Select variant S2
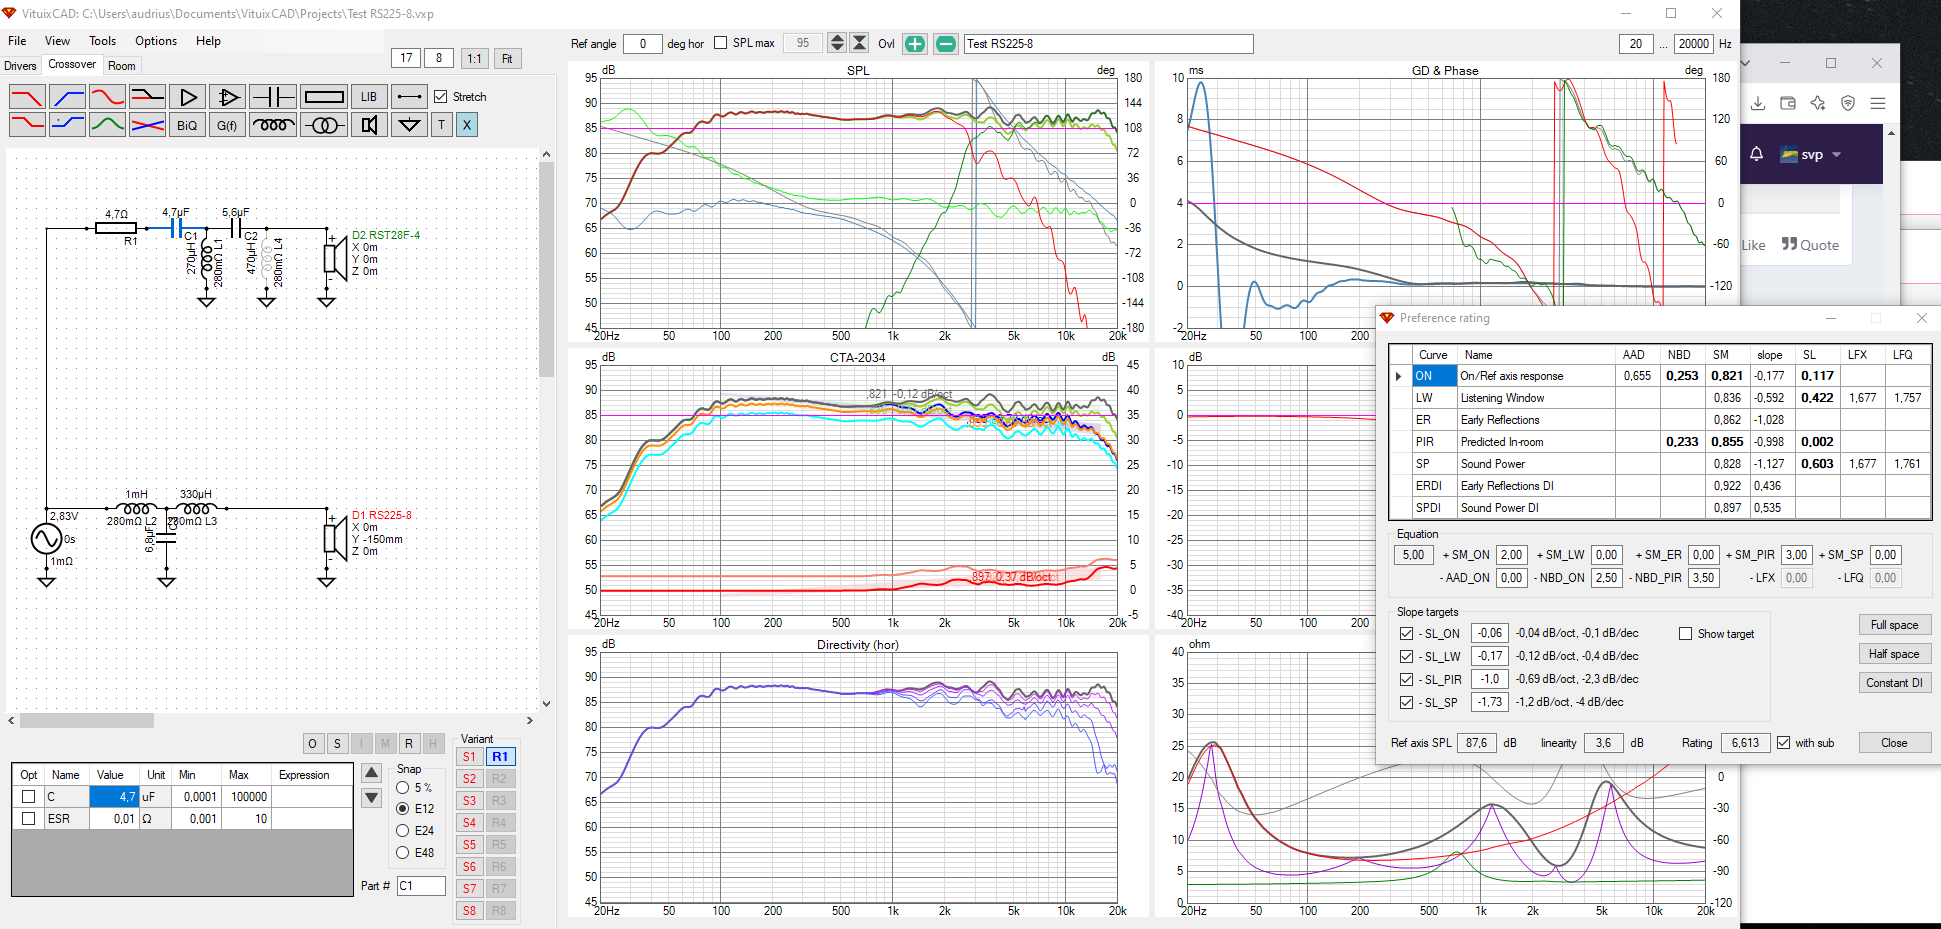1941x929 pixels. [469, 779]
